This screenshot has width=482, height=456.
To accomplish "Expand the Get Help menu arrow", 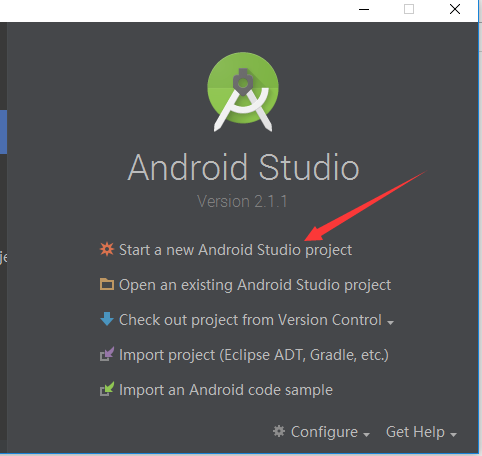I will 453,434.
